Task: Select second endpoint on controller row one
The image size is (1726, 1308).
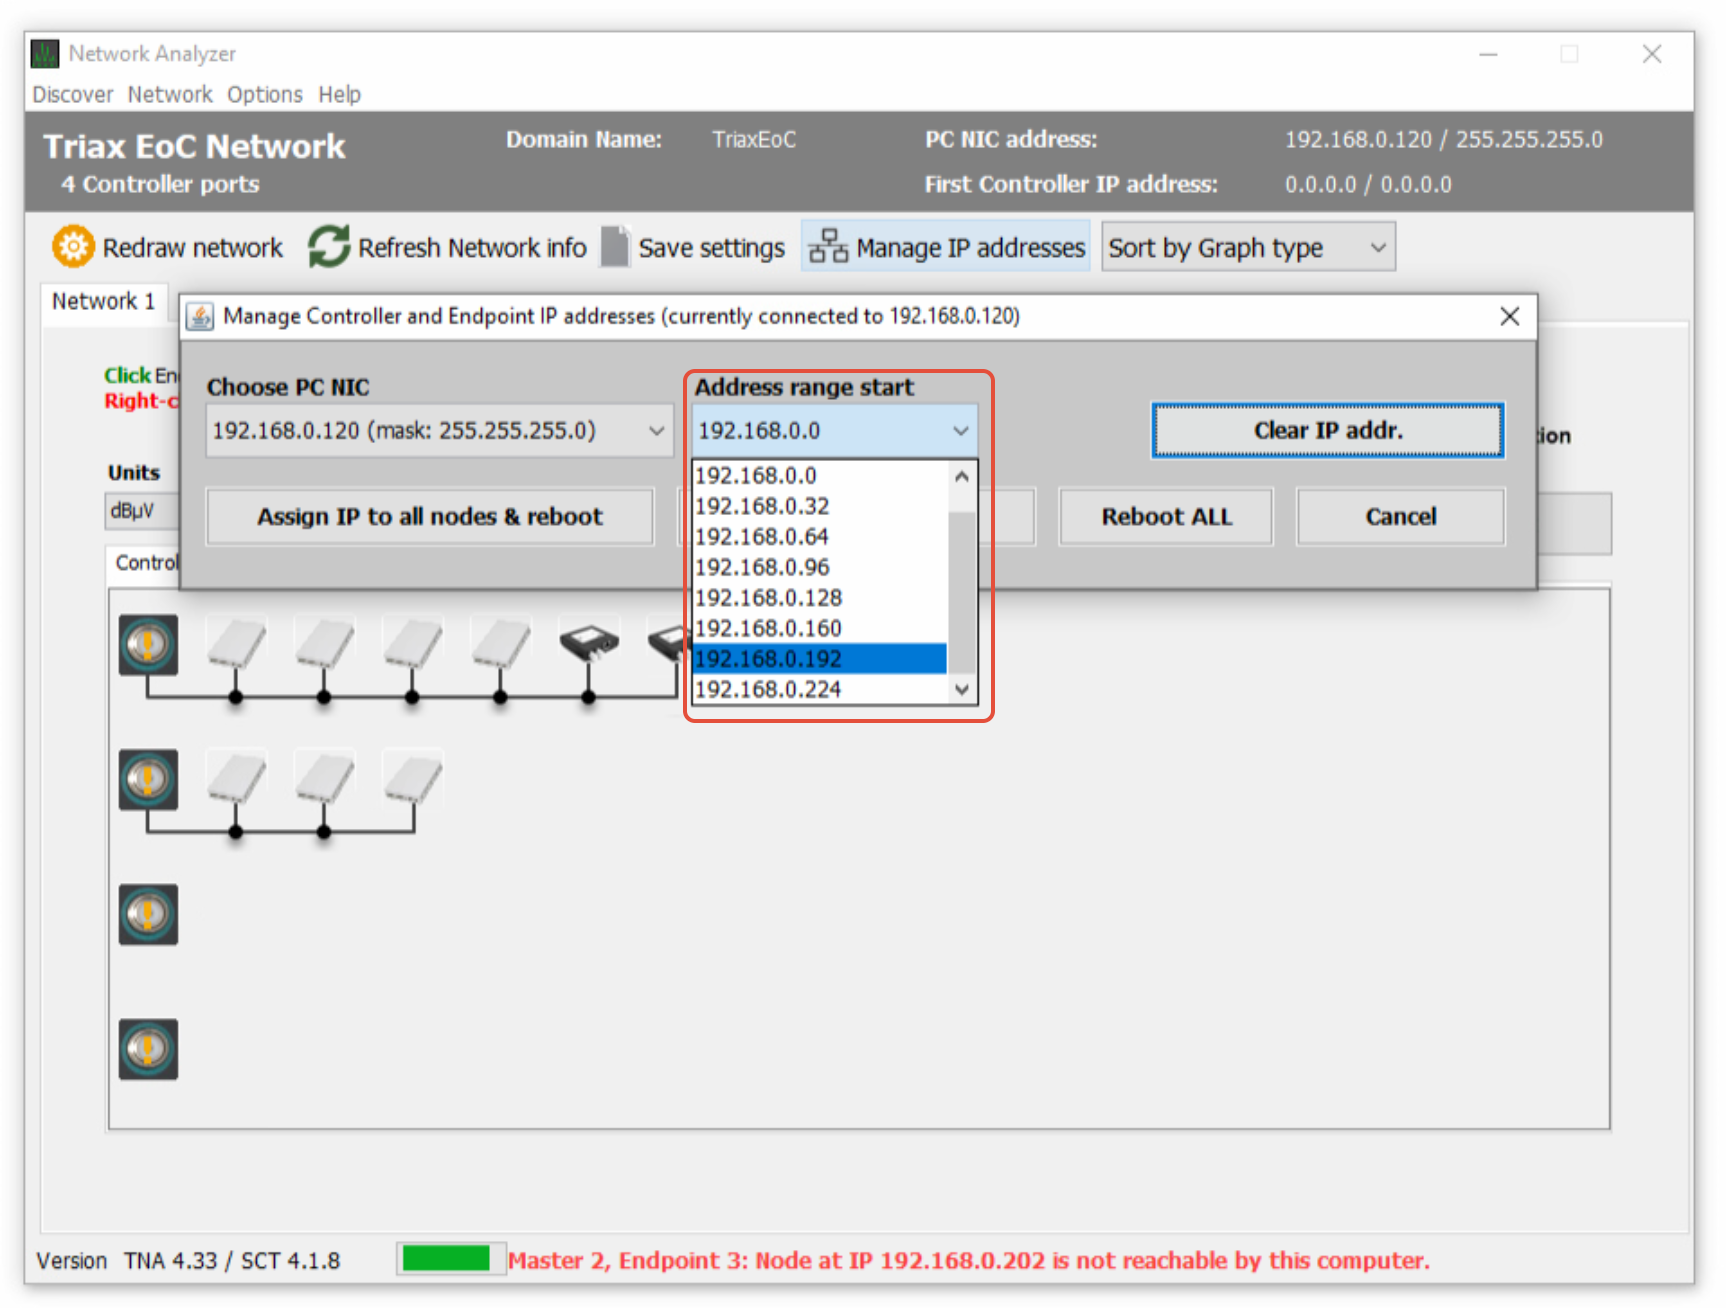Action: click(324, 643)
